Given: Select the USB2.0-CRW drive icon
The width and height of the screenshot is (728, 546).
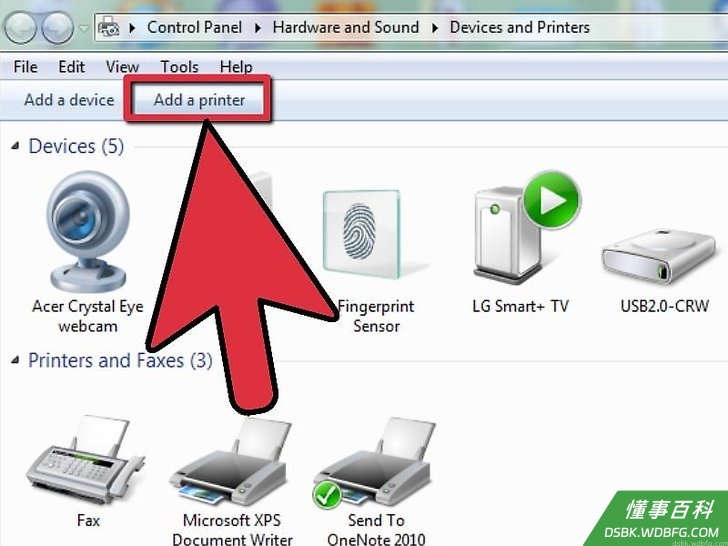Looking at the screenshot, I should point(659,257).
